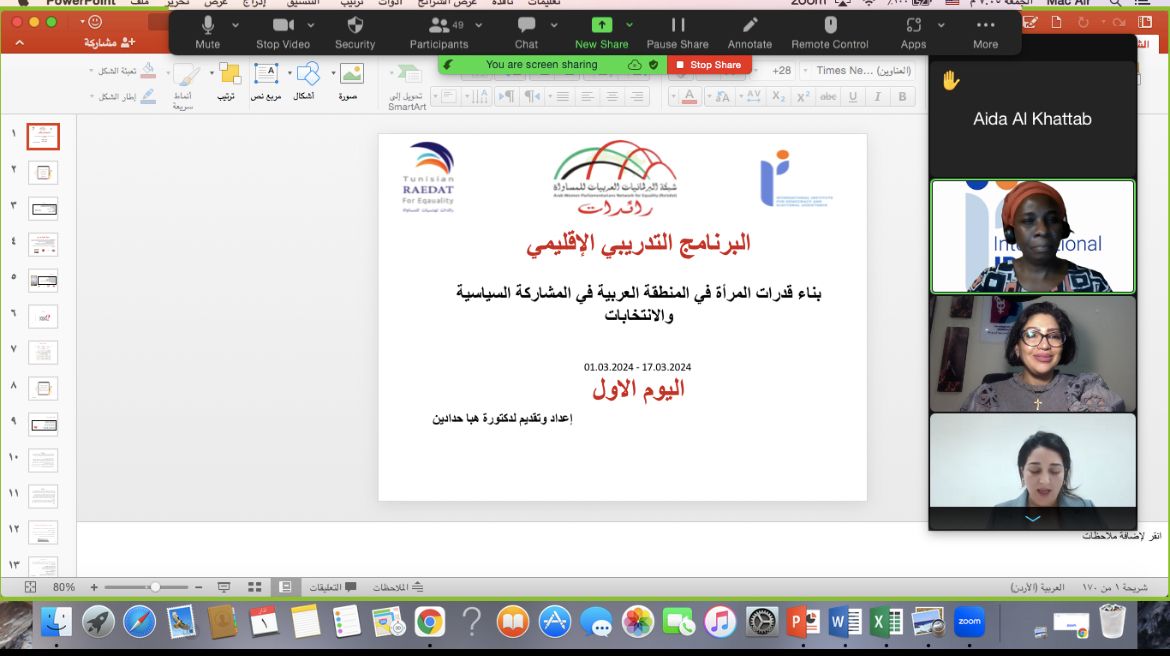Select slide 5 thumbnail
Viewport: 1170px width, 656px height.
pos(43,281)
